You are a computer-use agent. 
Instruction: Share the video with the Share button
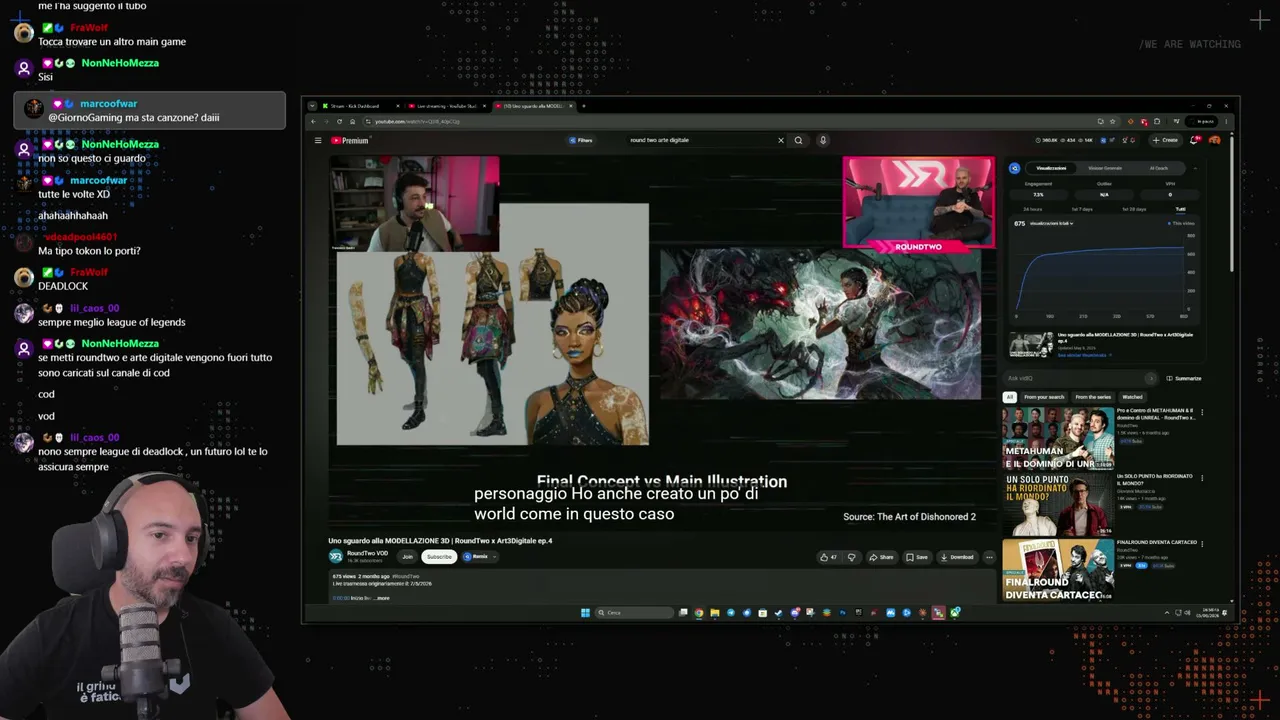coord(881,557)
